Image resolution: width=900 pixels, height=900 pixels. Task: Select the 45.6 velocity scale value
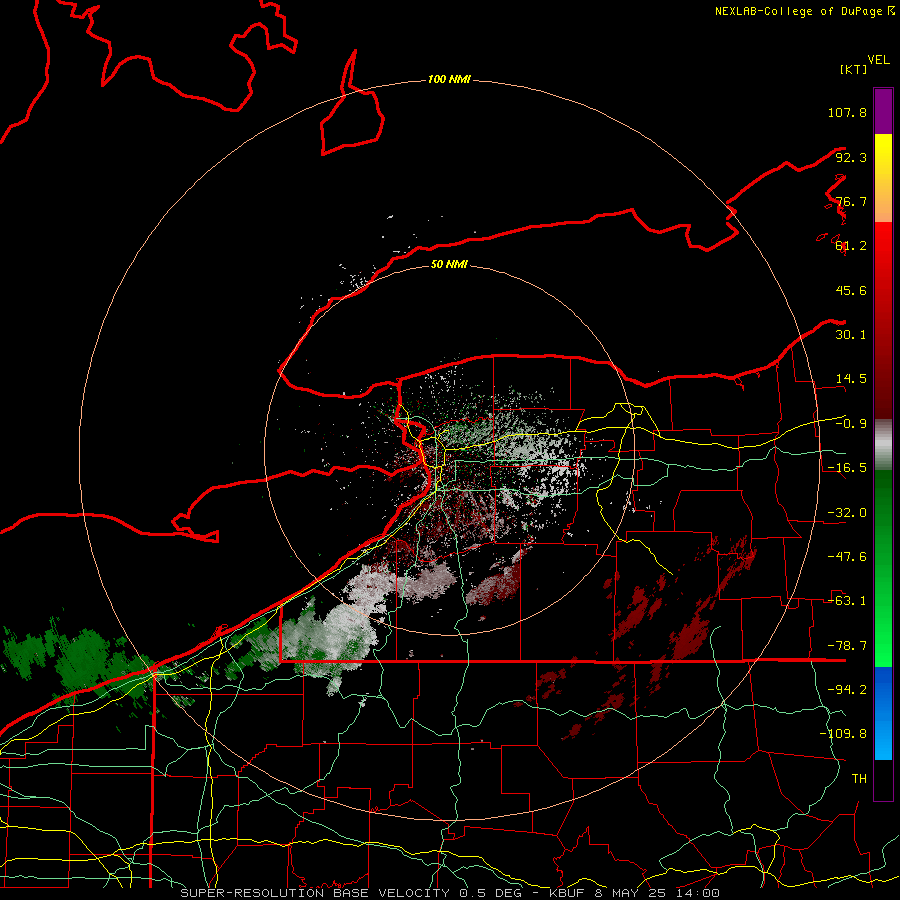click(x=851, y=290)
